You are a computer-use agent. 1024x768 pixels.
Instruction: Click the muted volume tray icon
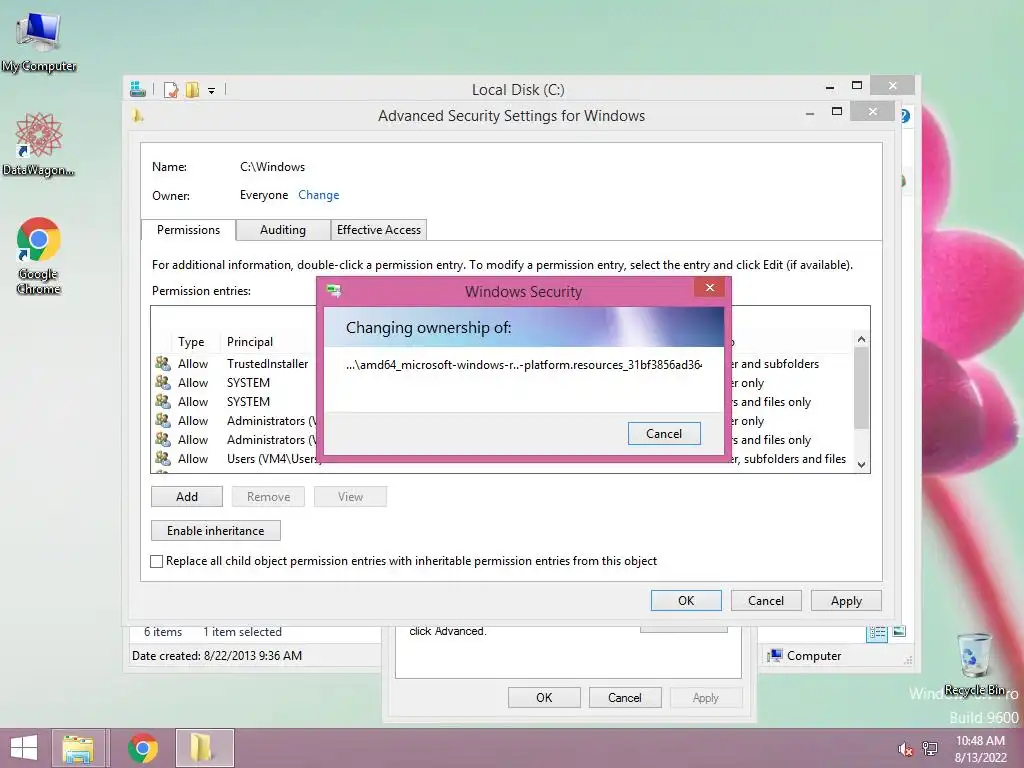[906, 749]
